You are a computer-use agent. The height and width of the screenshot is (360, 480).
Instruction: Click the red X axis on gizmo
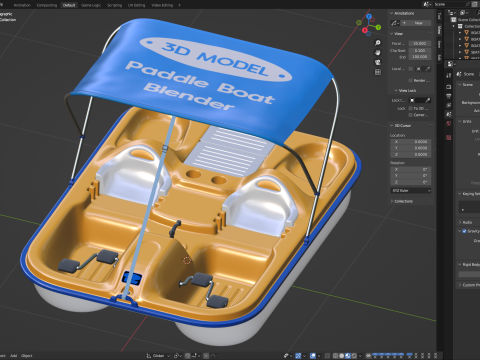(x=365, y=31)
